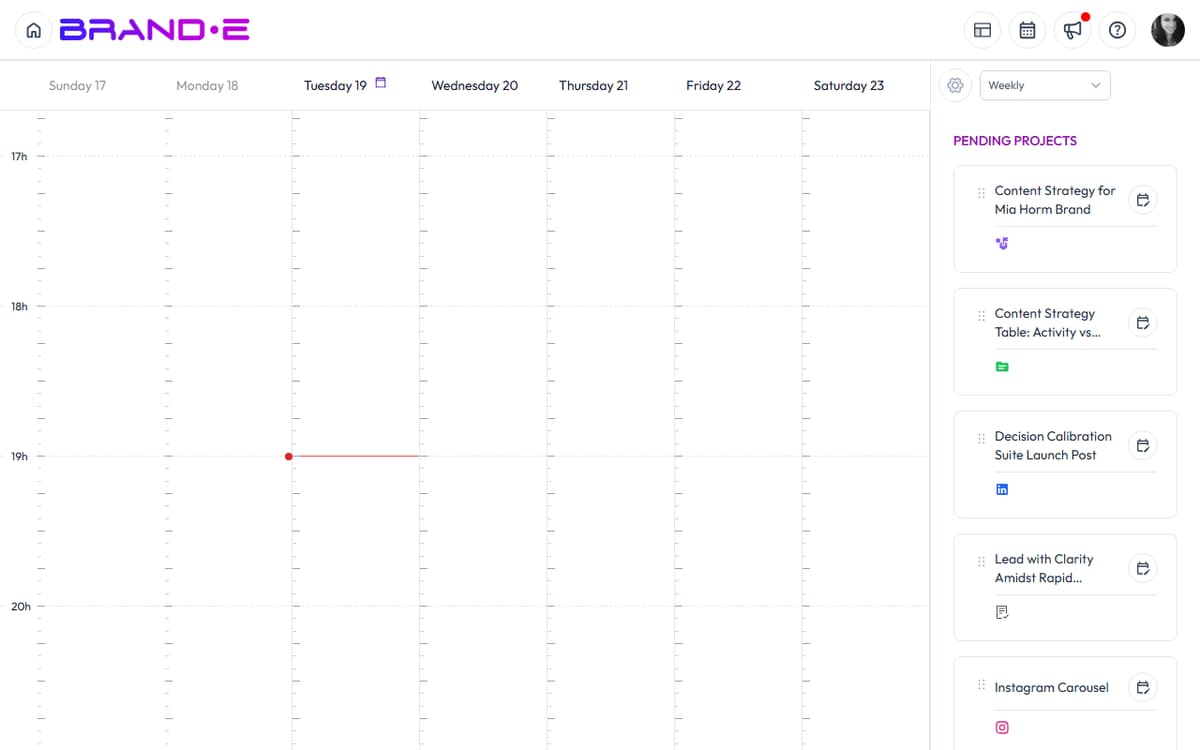Viewport: 1200px width, 750px height.
Task: Open calendar settings gear icon
Action: (x=955, y=85)
